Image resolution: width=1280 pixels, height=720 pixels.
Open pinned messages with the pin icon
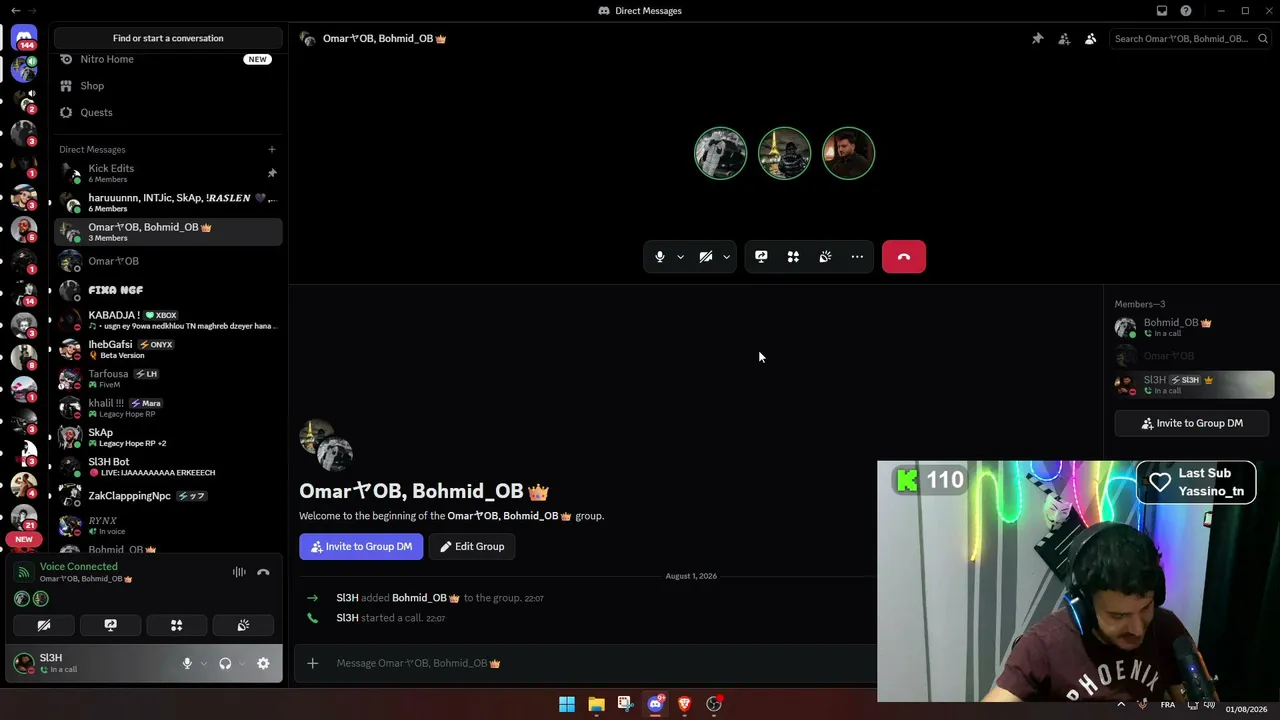point(1037,39)
